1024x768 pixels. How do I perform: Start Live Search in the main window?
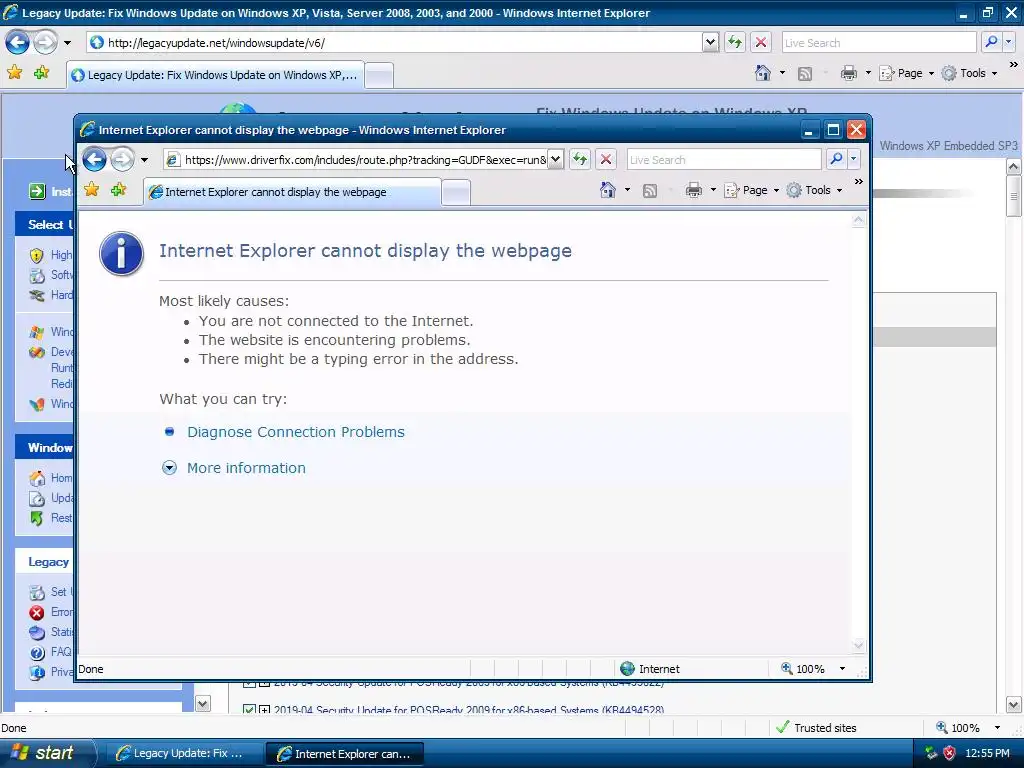click(x=991, y=42)
